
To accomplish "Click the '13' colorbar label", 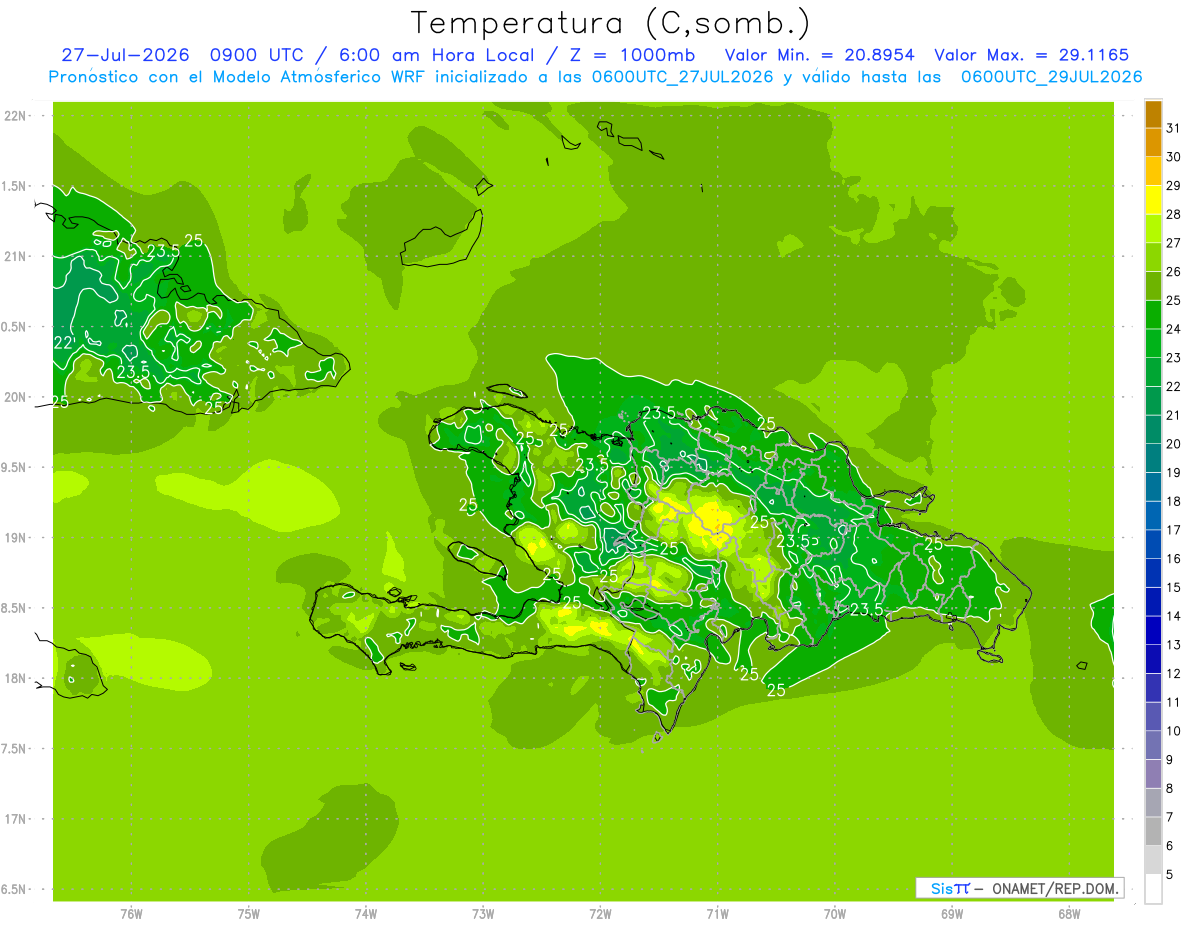I will [x=1174, y=645].
